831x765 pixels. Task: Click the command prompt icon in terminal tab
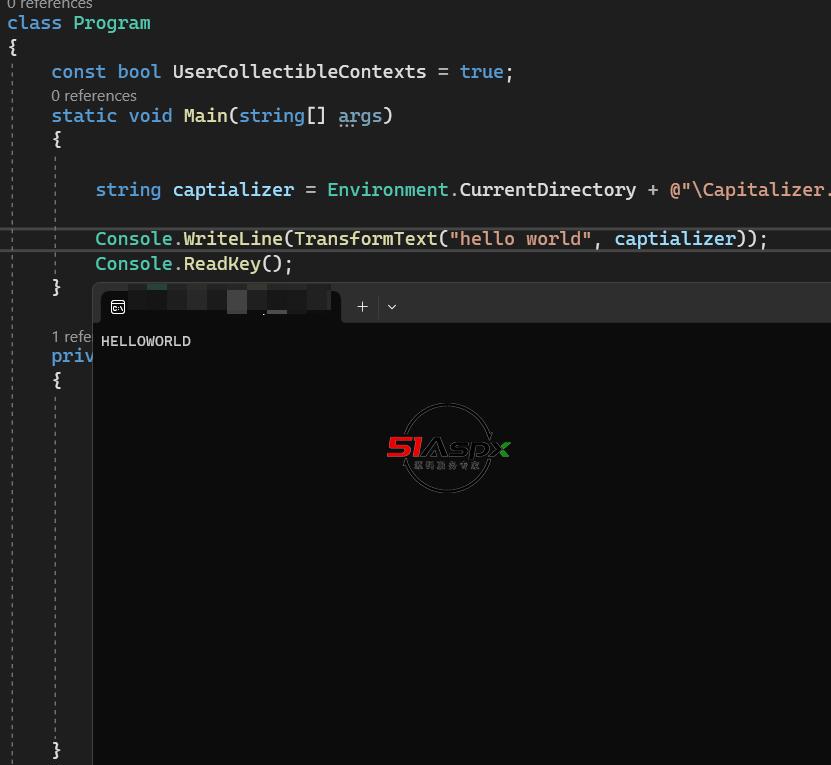(x=118, y=307)
